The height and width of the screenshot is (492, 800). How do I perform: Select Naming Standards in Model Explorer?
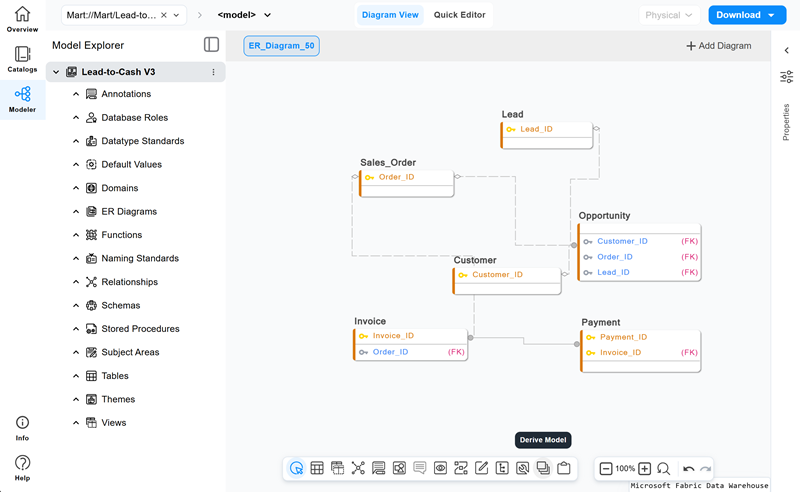click(x=140, y=258)
